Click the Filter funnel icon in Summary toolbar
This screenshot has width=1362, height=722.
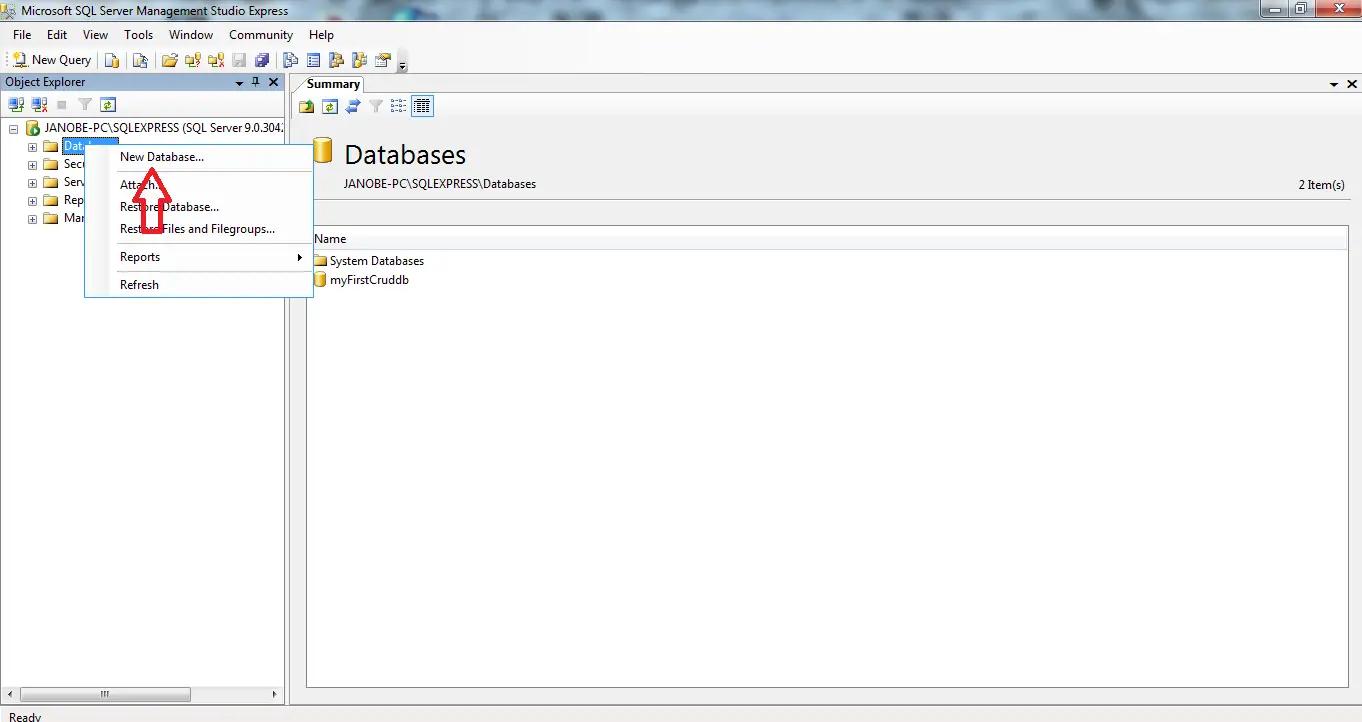pos(376,106)
